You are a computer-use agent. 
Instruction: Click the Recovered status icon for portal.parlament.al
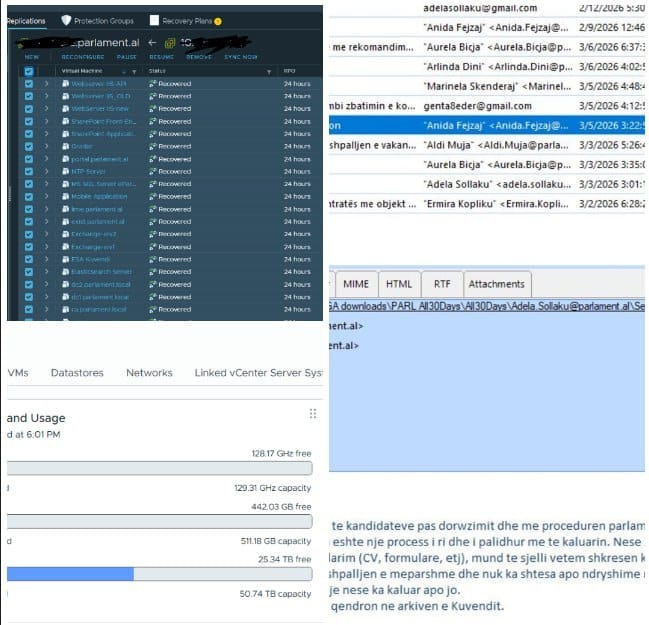151,159
